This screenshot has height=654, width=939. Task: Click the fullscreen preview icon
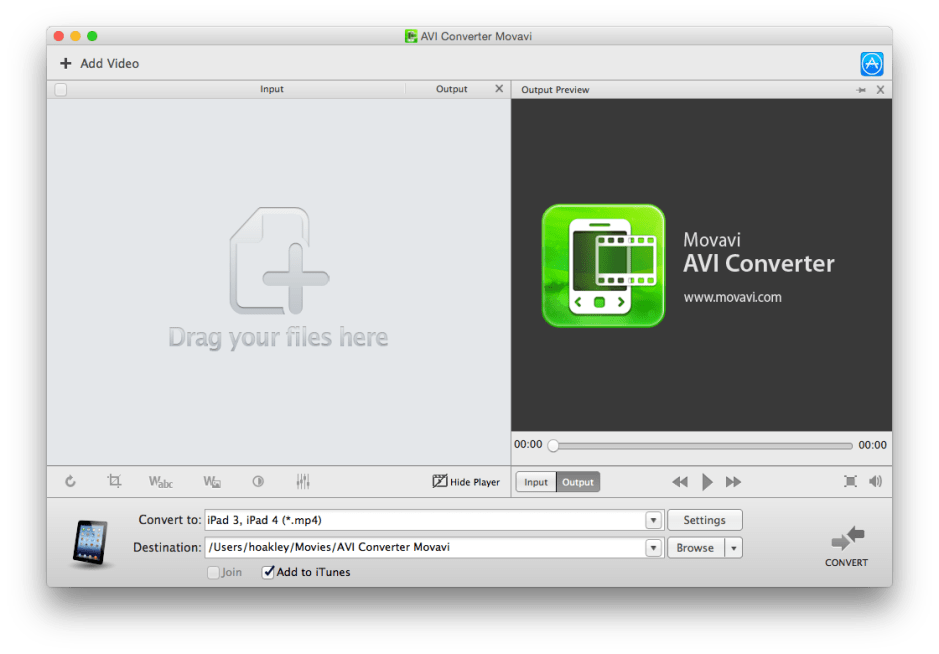coord(850,481)
